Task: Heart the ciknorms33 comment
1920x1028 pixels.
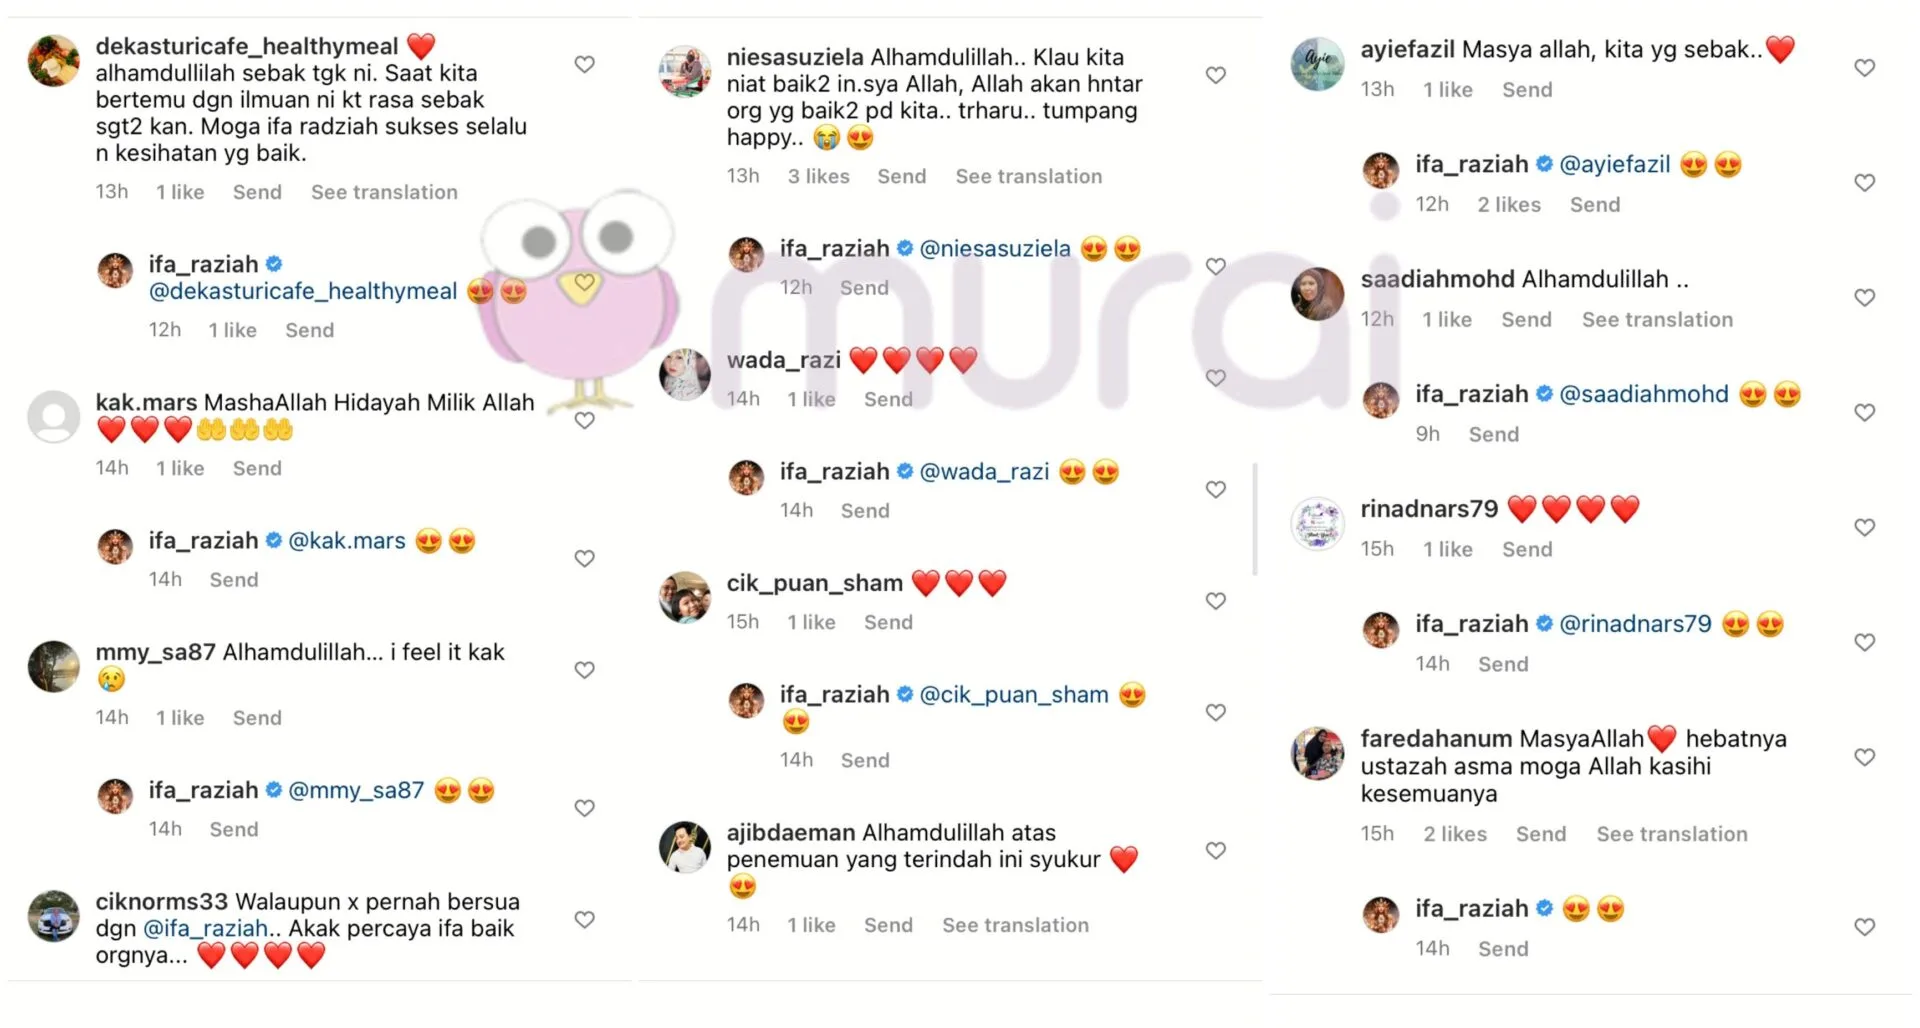Action: coord(585,920)
